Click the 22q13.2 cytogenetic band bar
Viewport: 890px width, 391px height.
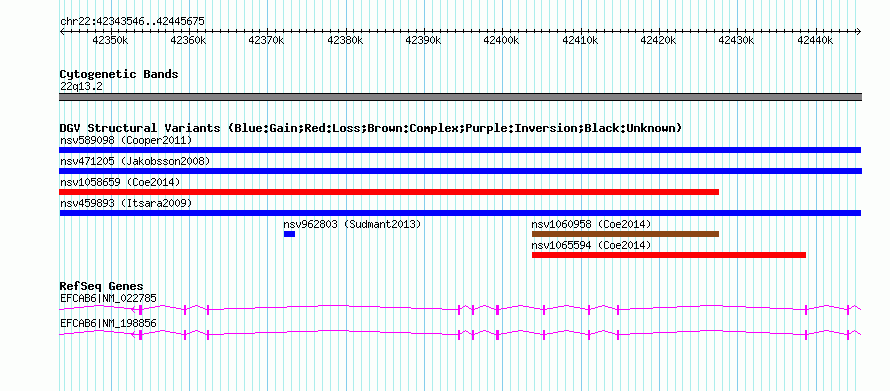click(460, 97)
